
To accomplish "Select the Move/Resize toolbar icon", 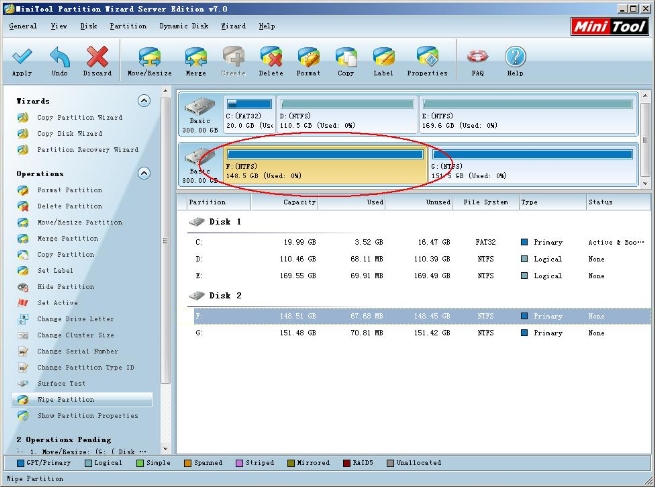I will (x=150, y=57).
